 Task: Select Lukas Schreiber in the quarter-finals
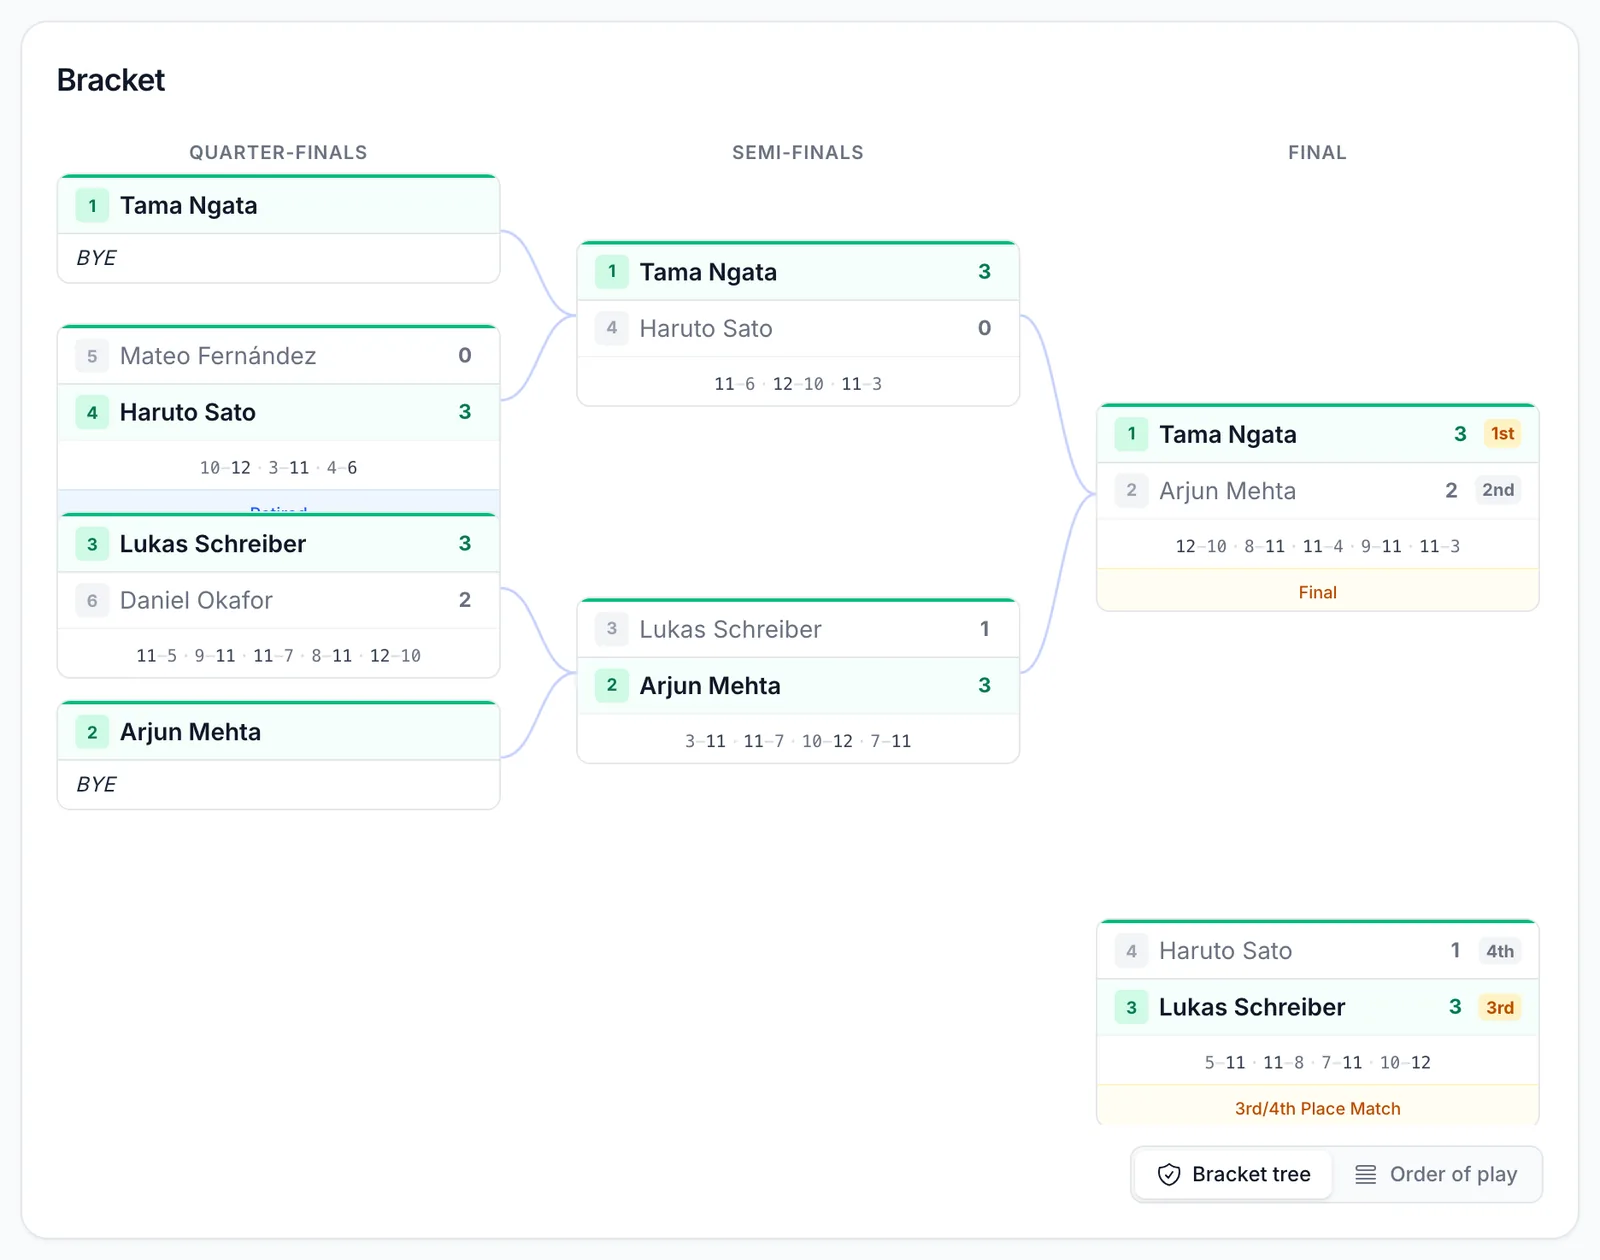279,544
